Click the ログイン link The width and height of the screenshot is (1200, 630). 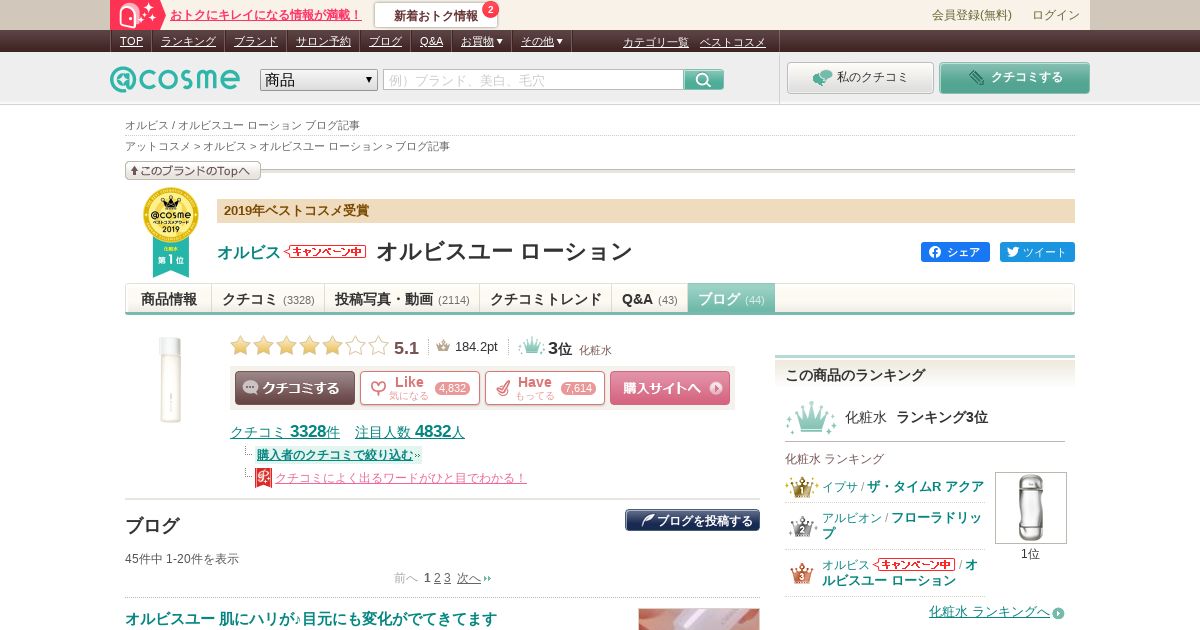pos(1056,15)
